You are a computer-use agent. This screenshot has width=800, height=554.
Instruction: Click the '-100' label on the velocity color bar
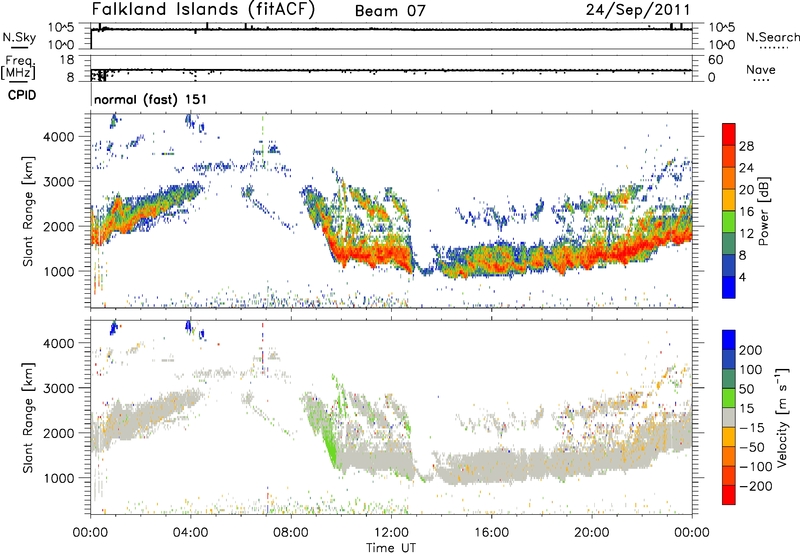(755, 467)
